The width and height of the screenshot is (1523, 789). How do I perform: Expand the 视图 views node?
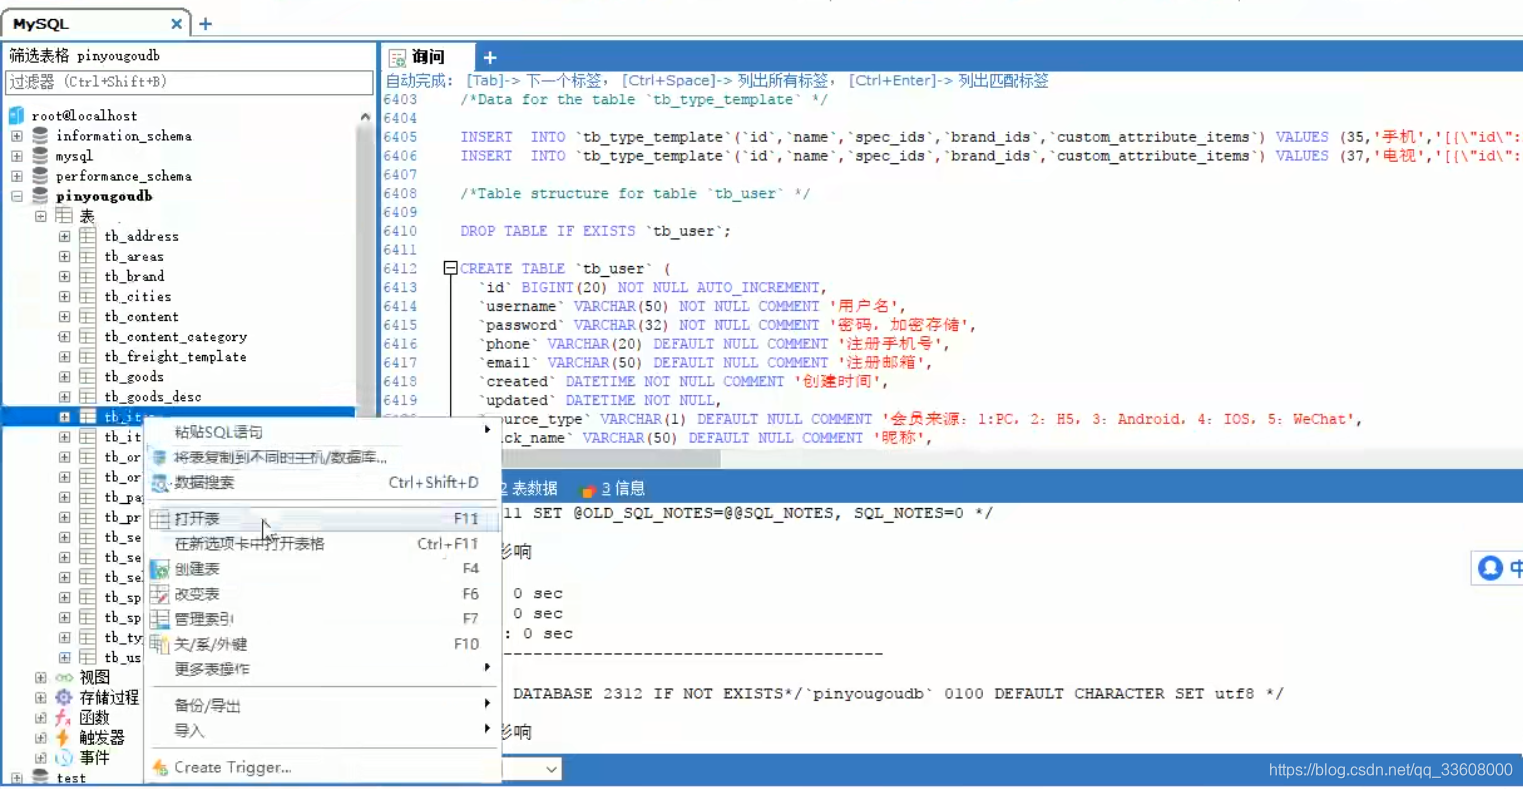41,677
